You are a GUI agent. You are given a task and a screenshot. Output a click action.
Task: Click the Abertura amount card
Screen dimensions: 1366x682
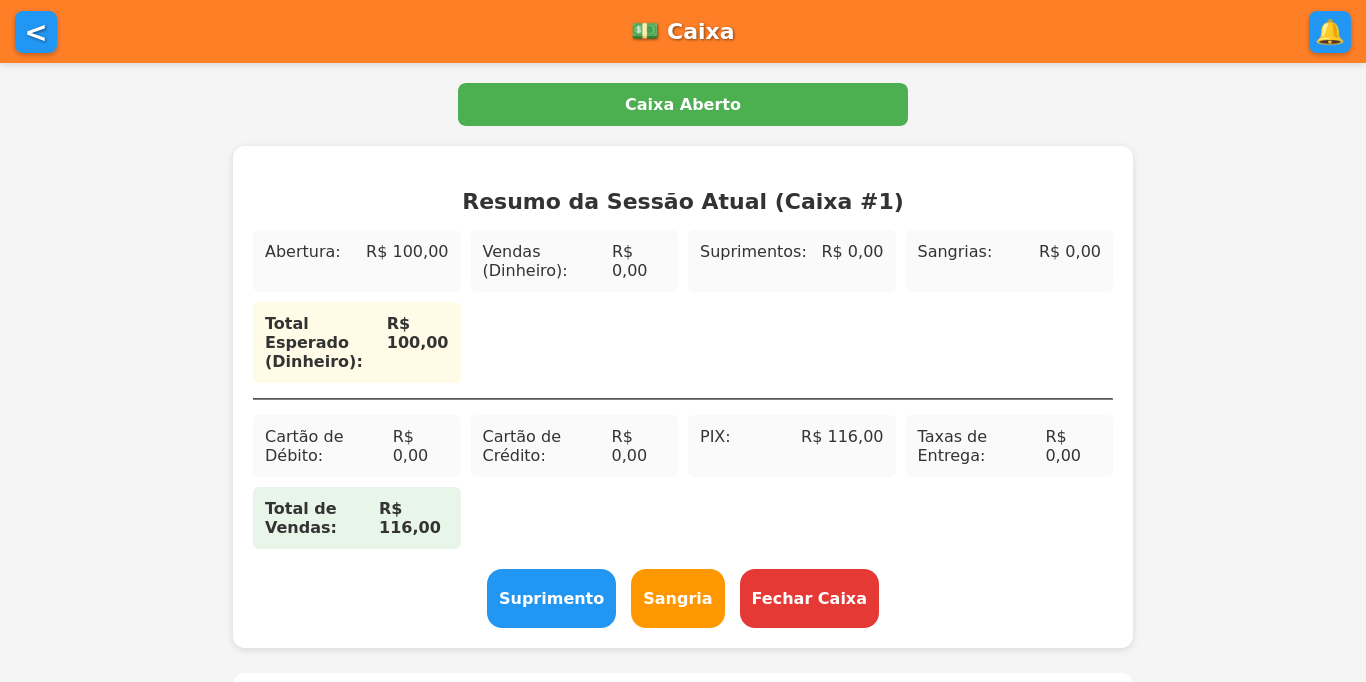pos(356,260)
